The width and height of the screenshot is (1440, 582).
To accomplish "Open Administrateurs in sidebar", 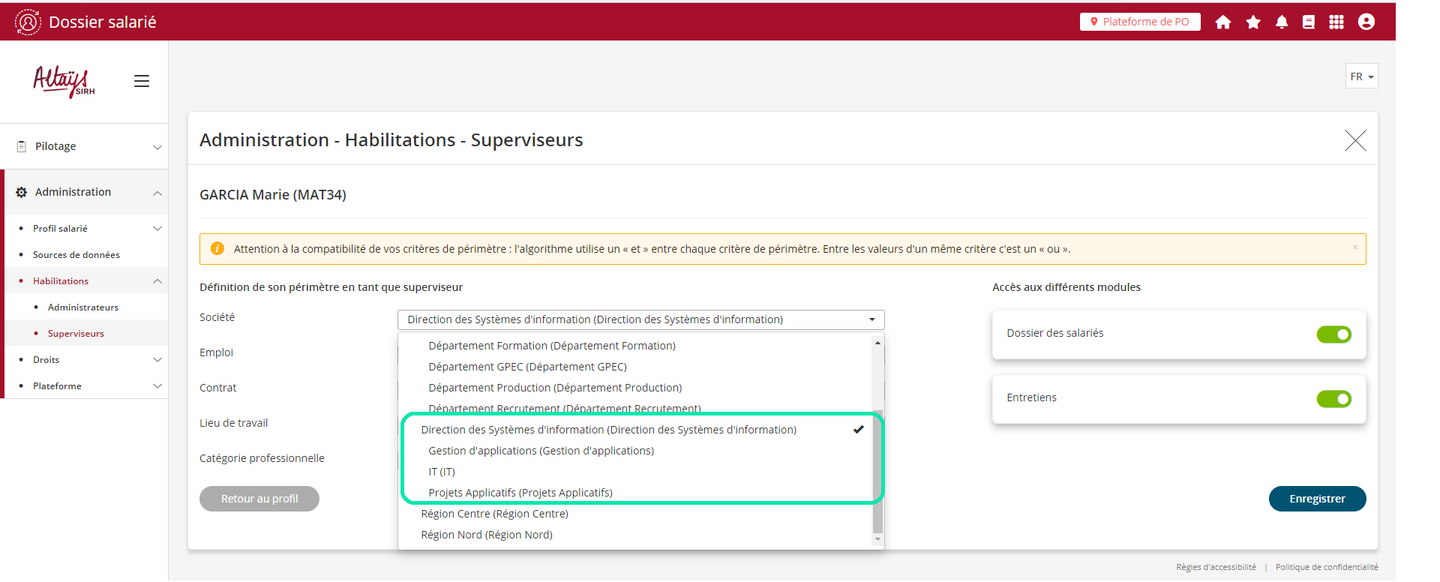I will (x=83, y=307).
